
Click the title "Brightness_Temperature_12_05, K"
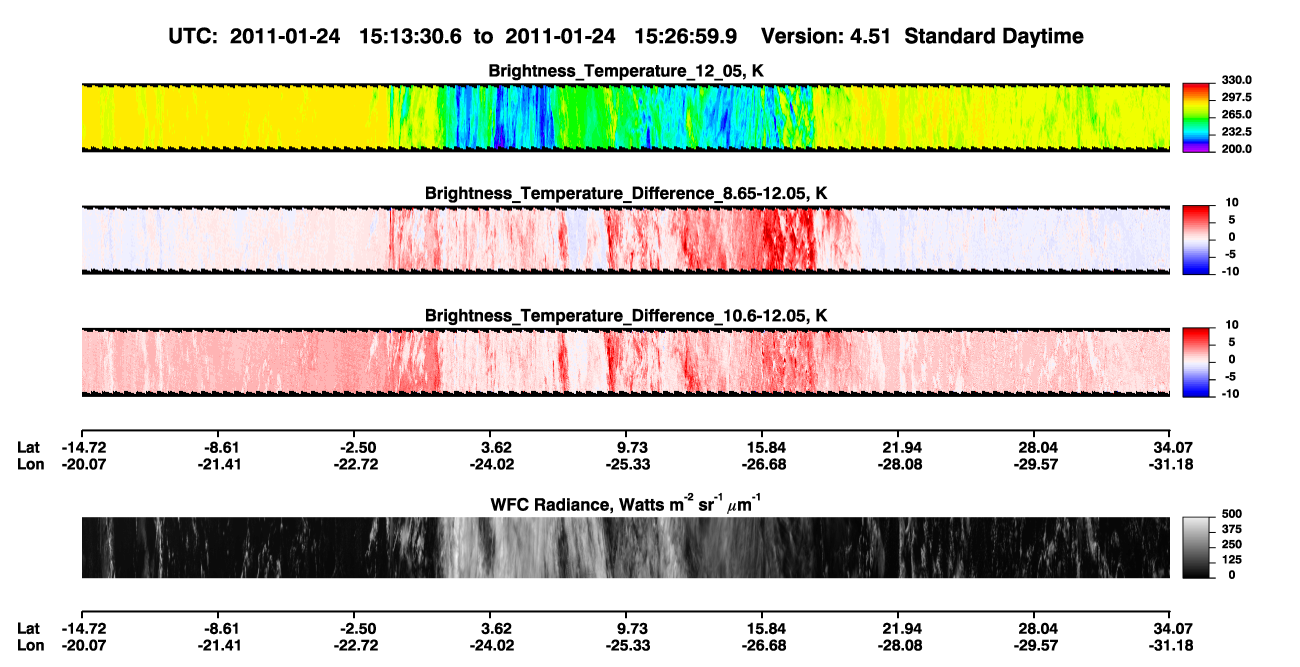pyautogui.click(x=626, y=71)
